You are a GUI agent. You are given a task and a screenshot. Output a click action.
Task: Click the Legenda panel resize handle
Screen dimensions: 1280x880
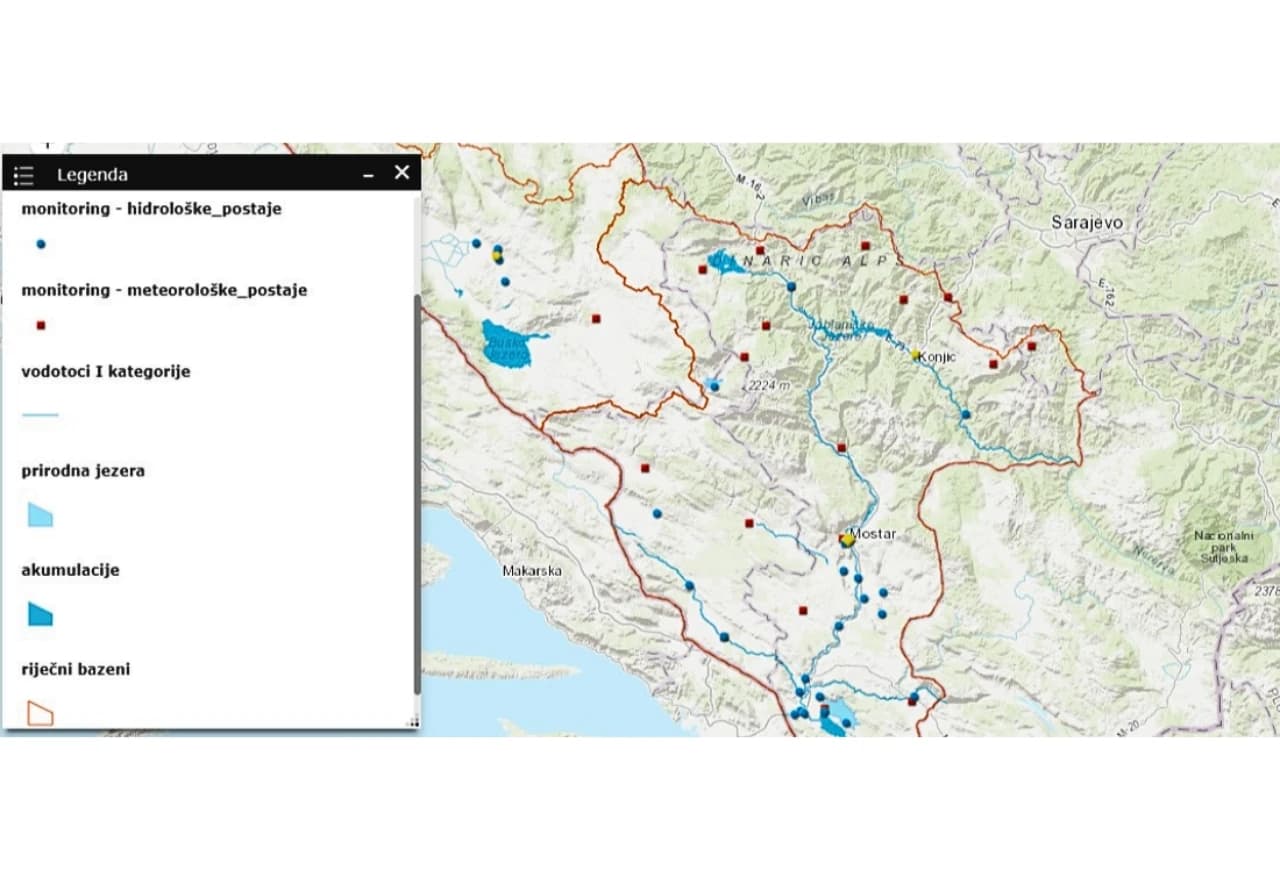(x=412, y=721)
